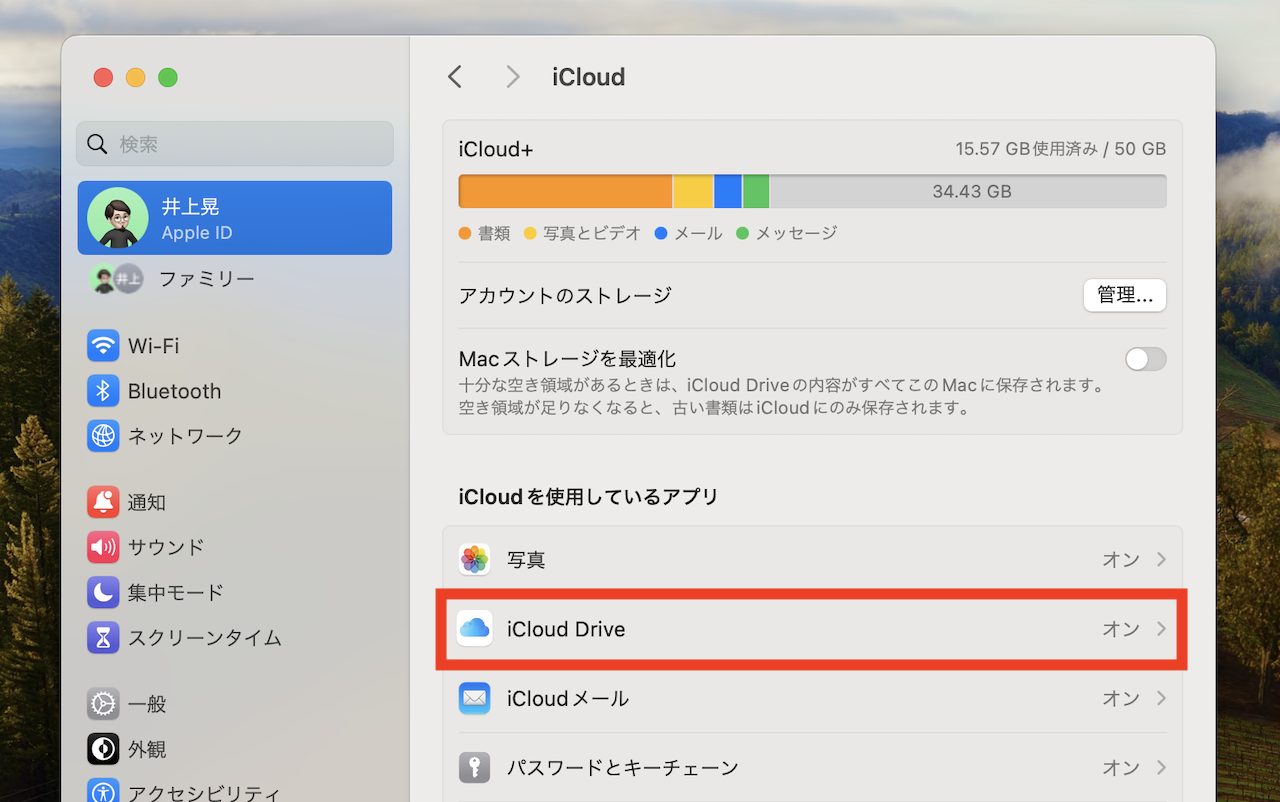Screen dimensions: 1280x802
Task: Expand iCloud Drive row chevron
Action: tap(1161, 629)
